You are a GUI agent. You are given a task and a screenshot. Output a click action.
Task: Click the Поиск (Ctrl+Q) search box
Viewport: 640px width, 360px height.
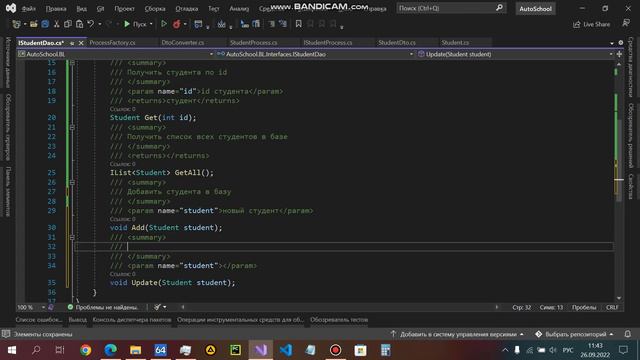point(451,8)
